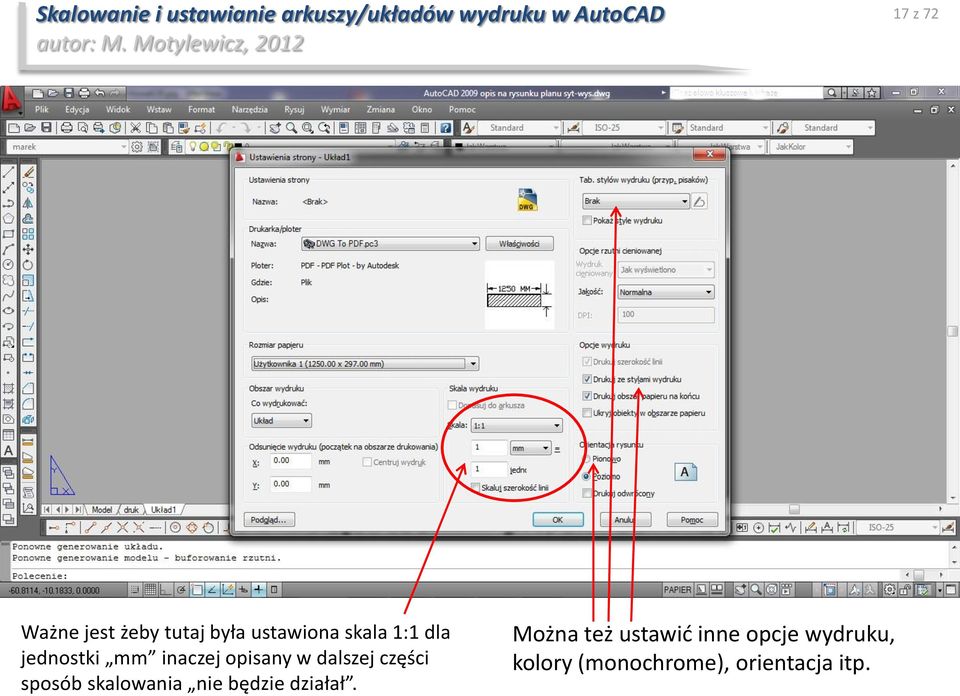Viewport: 960px width, 696px height.
Task: Toggle the 'Pokaż style wydruku' checkbox
Action: pos(587,220)
